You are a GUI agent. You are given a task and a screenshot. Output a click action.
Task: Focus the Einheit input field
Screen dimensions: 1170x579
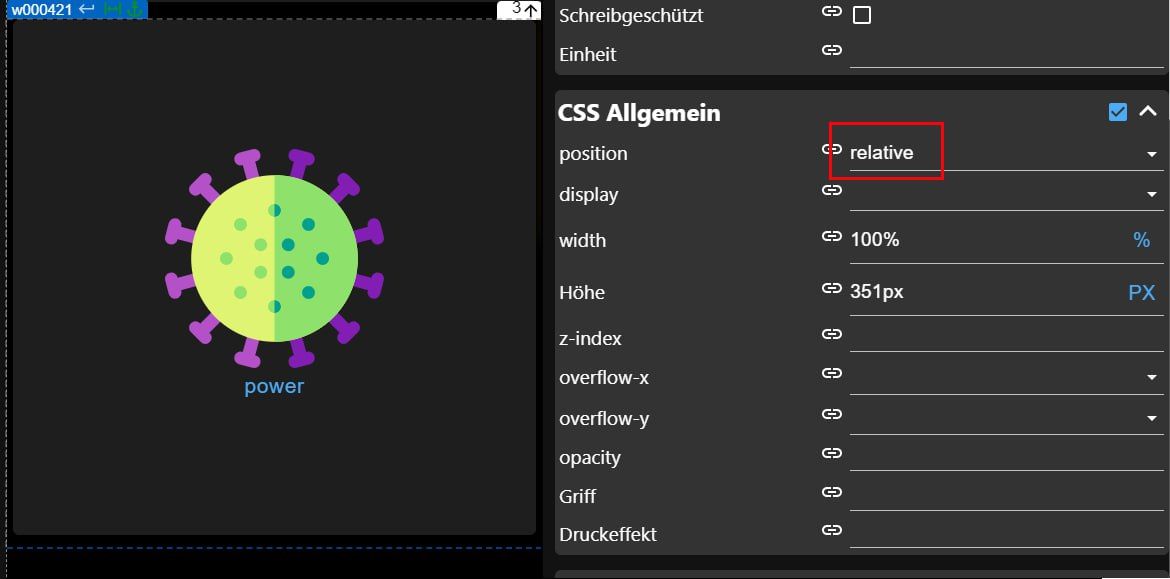click(x=1007, y=52)
